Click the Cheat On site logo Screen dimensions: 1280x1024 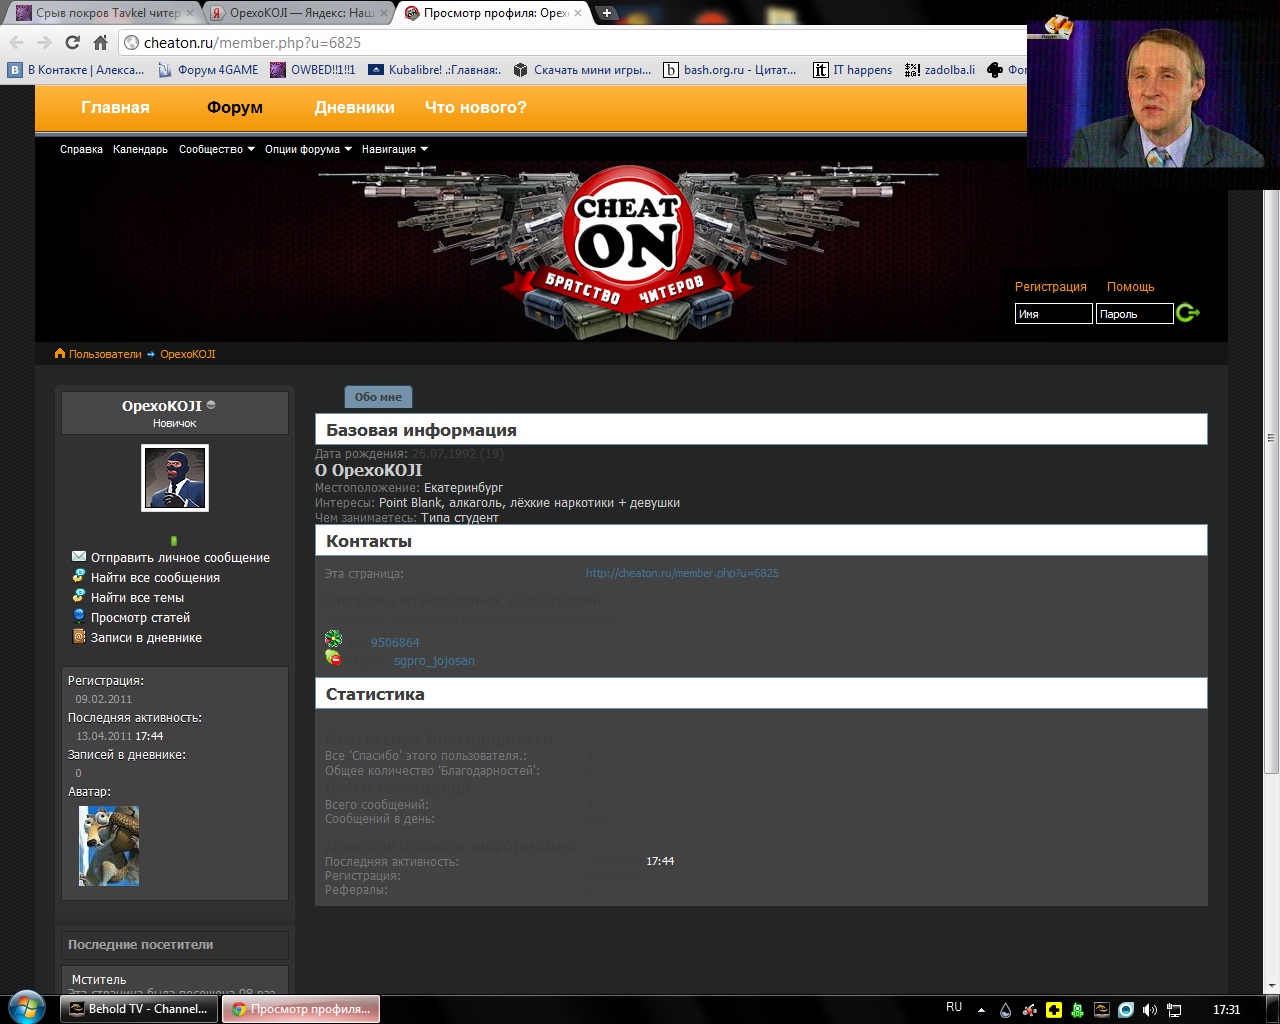click(x=628, y=250)
